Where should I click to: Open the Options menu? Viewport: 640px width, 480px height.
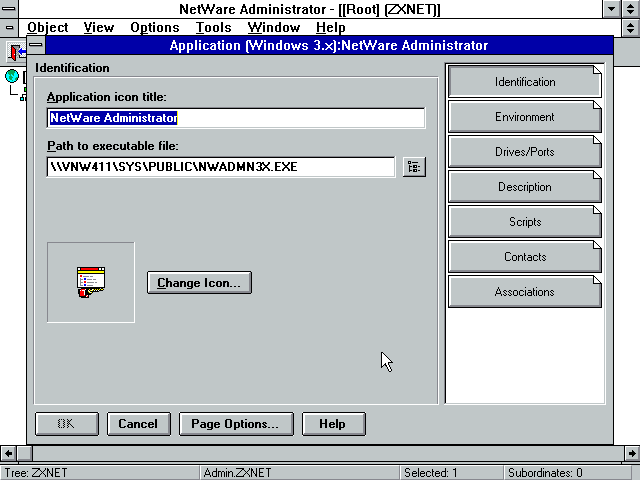point(155,27)
